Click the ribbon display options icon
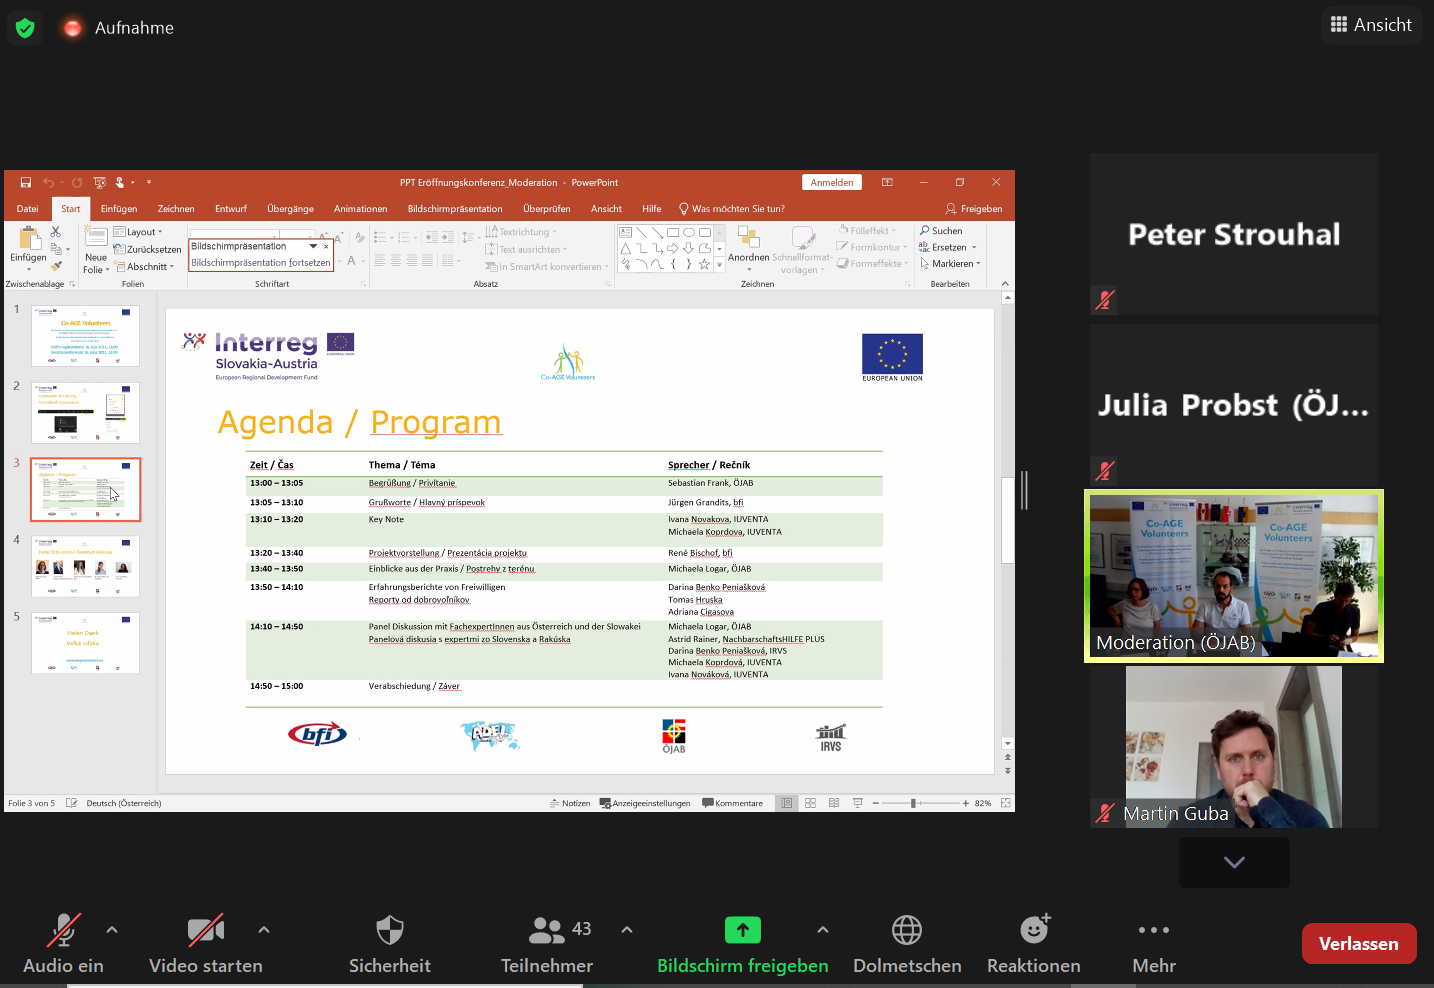This screenshot has height=988, width=1434. [x=887, y=183]
